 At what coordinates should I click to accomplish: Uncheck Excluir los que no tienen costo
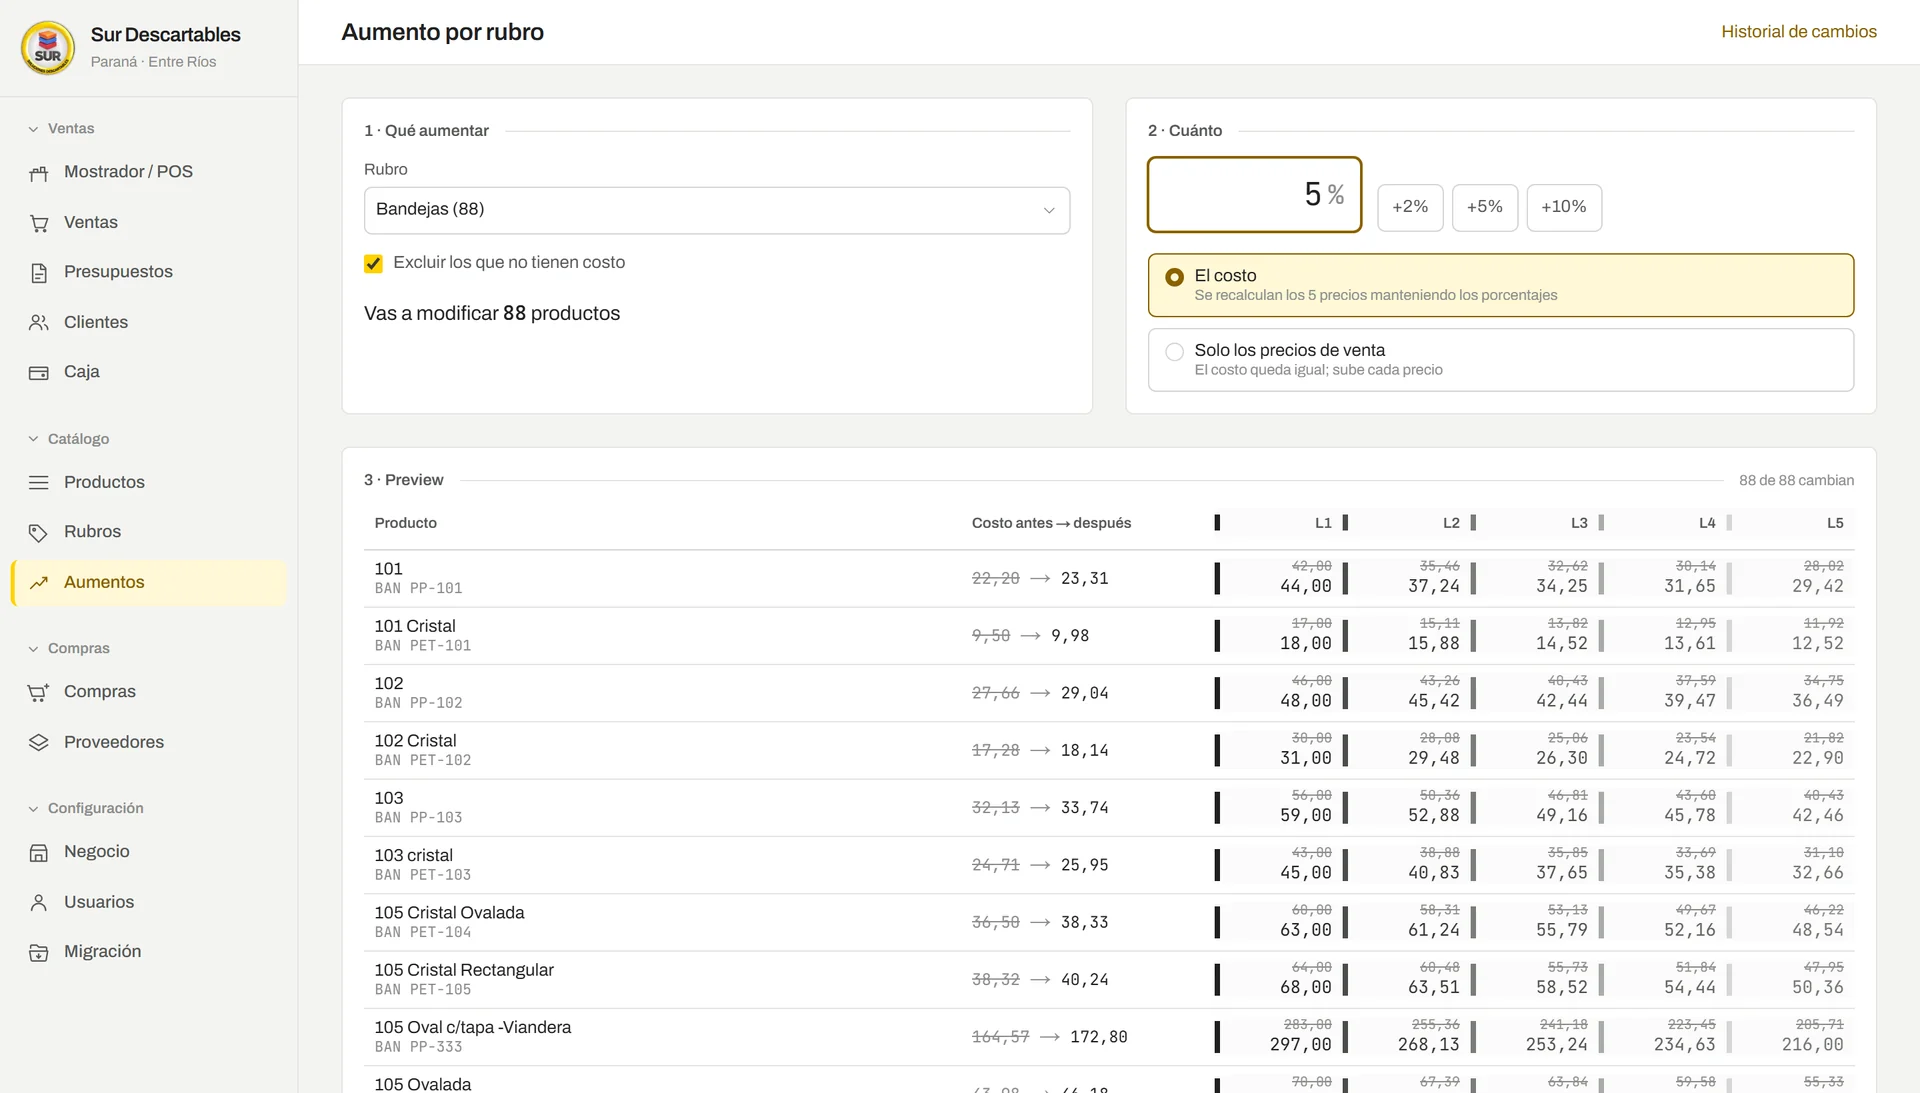pos(373,263)
